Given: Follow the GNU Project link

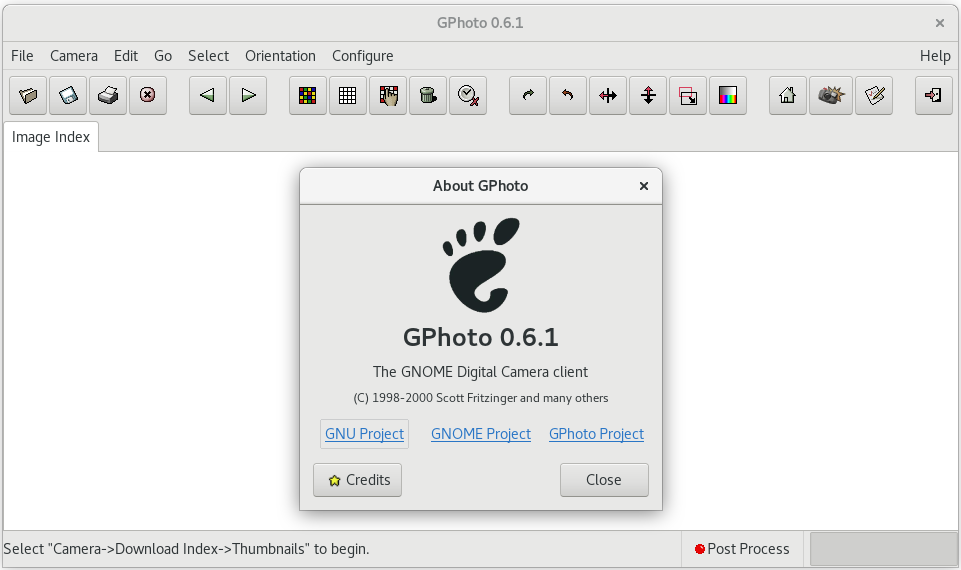Looking at the screenshot, I should coord(364,434).
